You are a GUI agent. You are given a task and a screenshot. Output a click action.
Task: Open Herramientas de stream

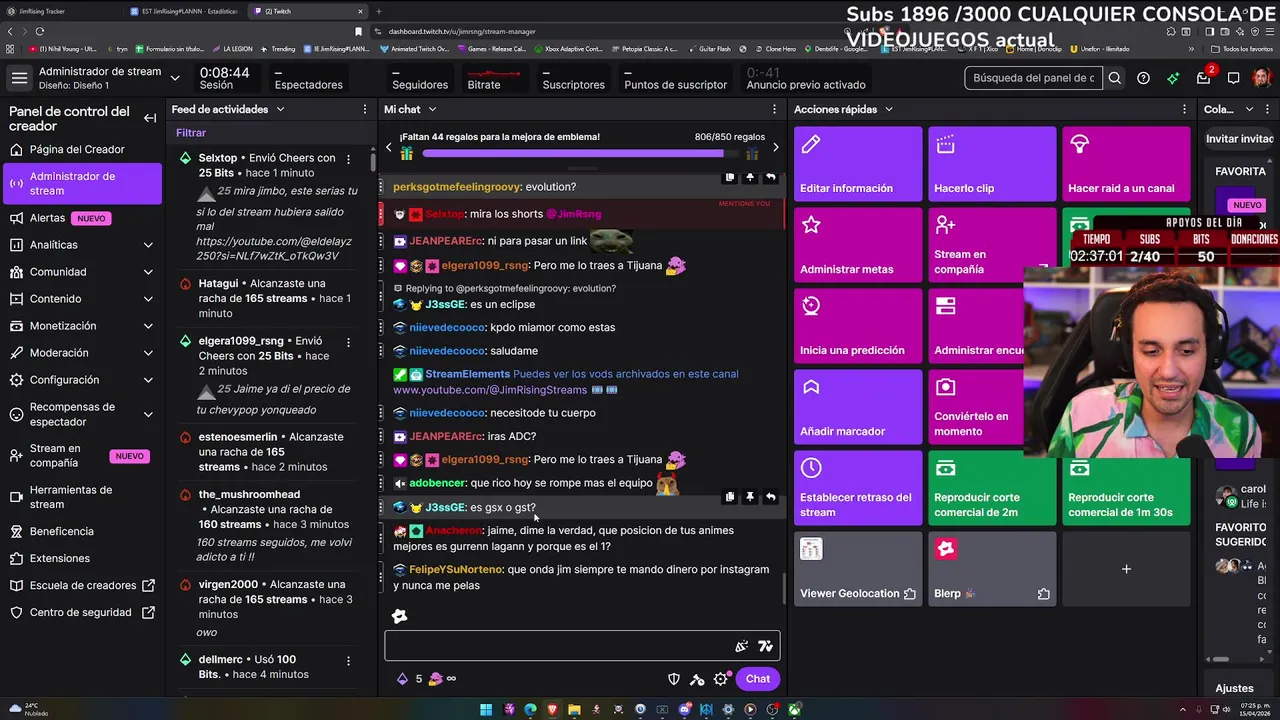point(81,497)
